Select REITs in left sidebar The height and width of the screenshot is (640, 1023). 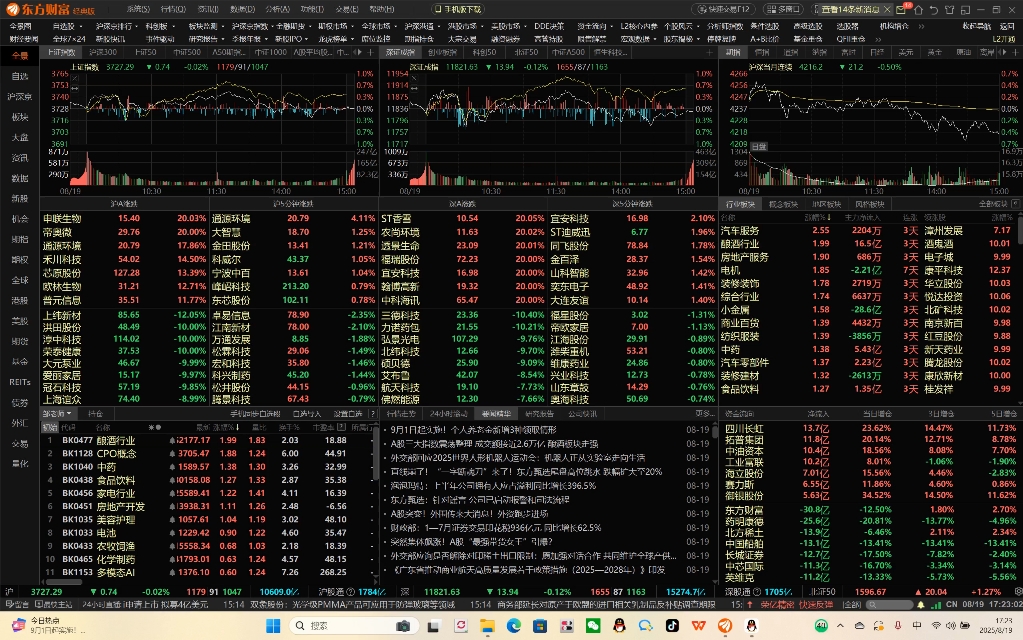coord(20,382)
